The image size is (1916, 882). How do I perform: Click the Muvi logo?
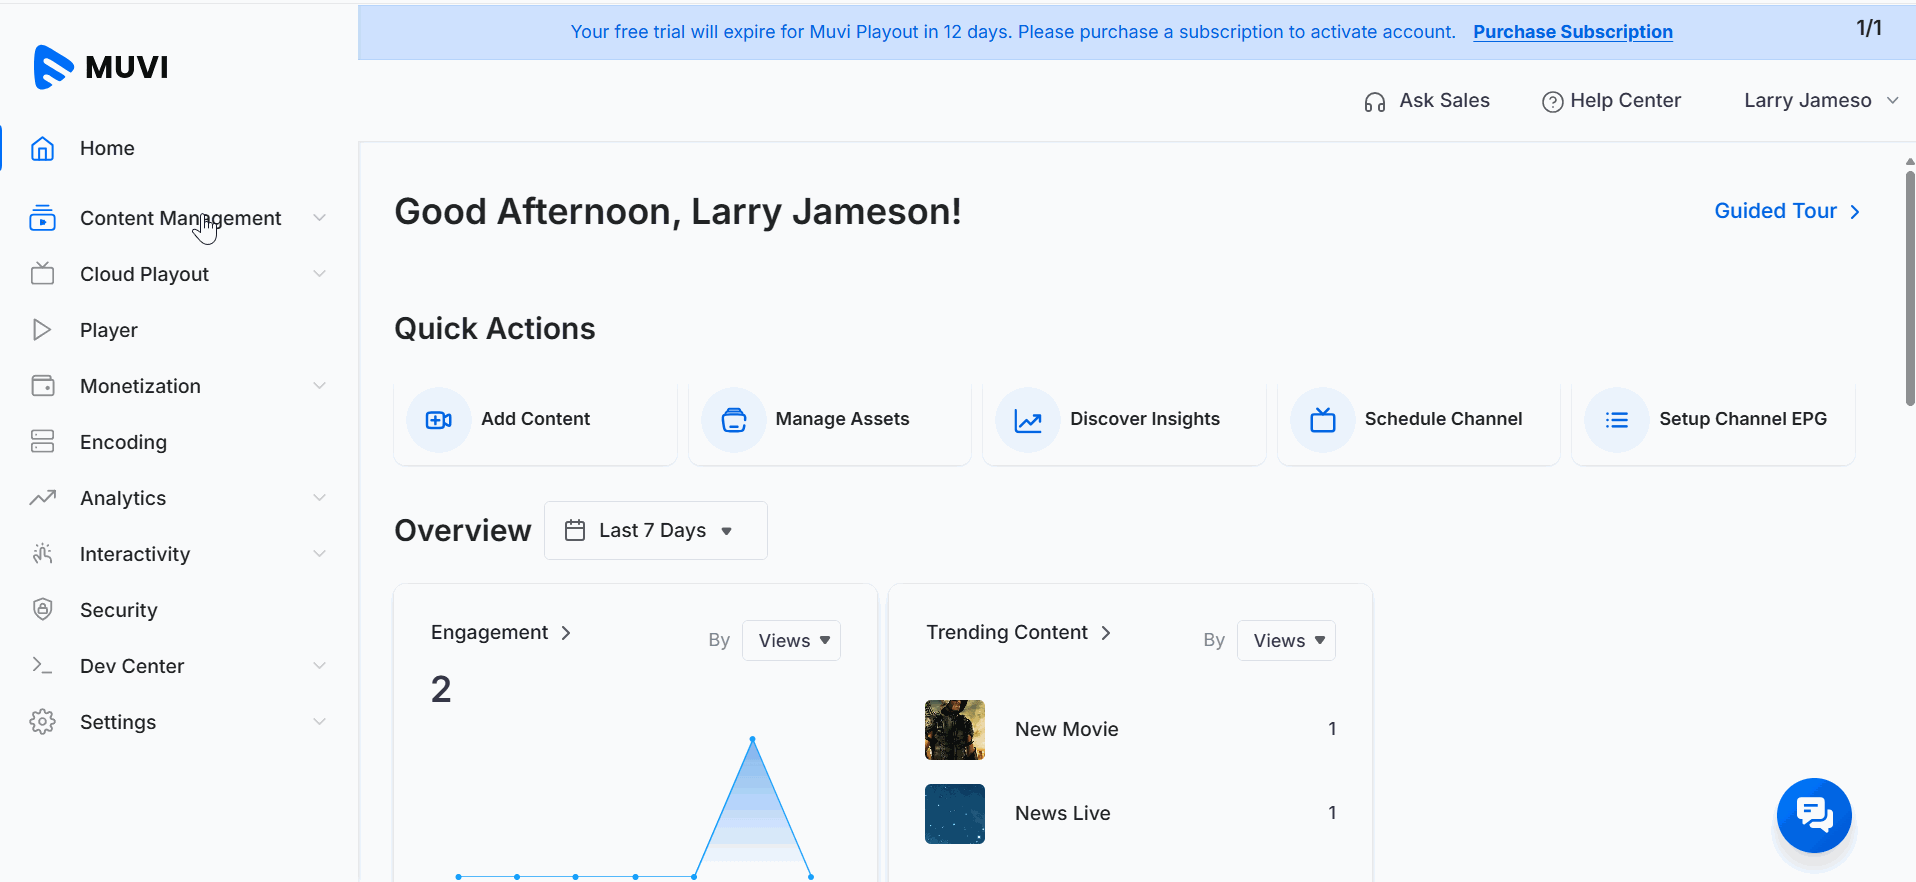[101, 67]
